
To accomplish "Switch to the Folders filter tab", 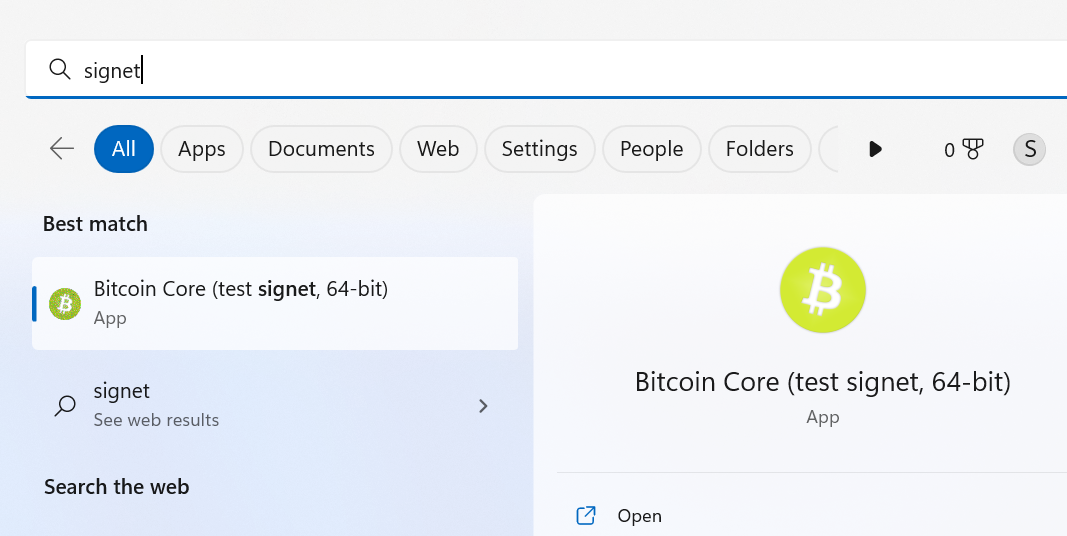I will coord(759,148).
